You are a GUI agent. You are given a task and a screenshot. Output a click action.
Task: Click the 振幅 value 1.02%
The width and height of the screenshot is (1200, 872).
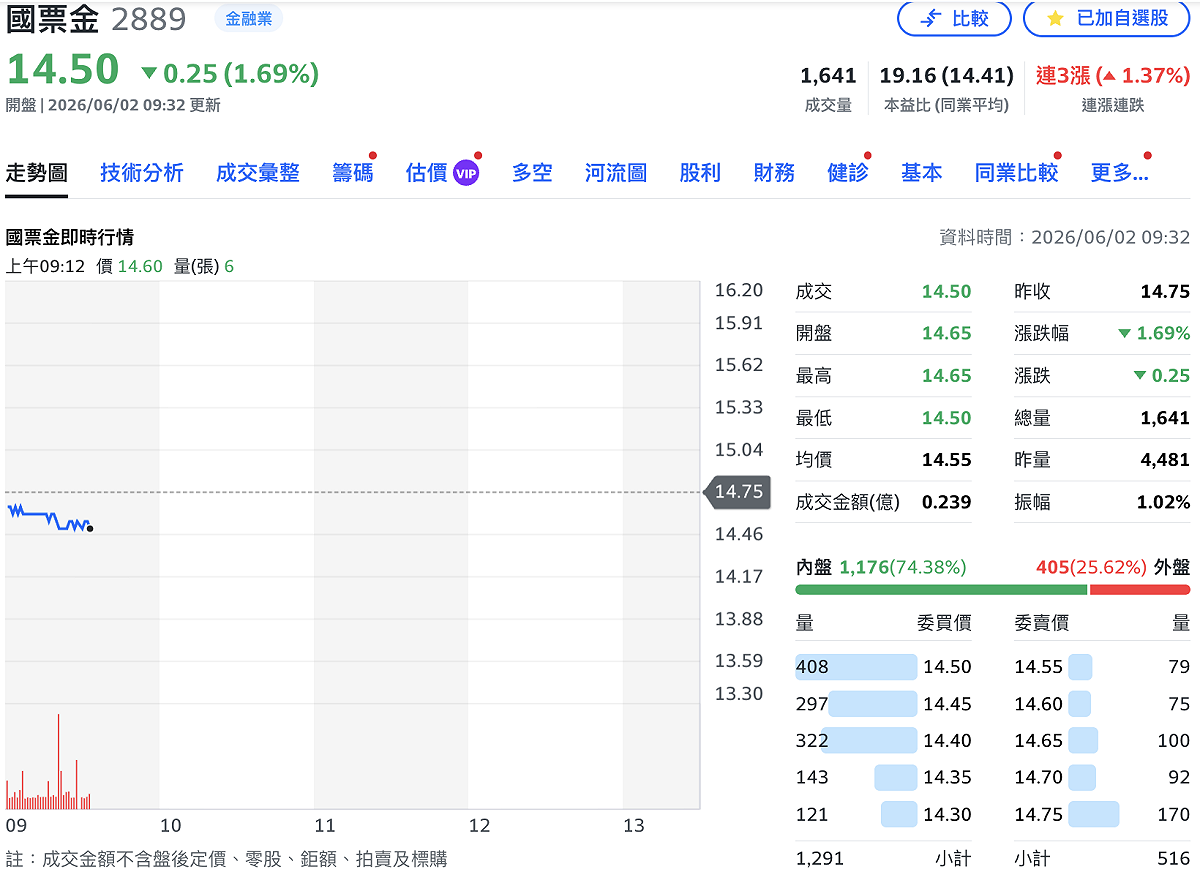1163,502
